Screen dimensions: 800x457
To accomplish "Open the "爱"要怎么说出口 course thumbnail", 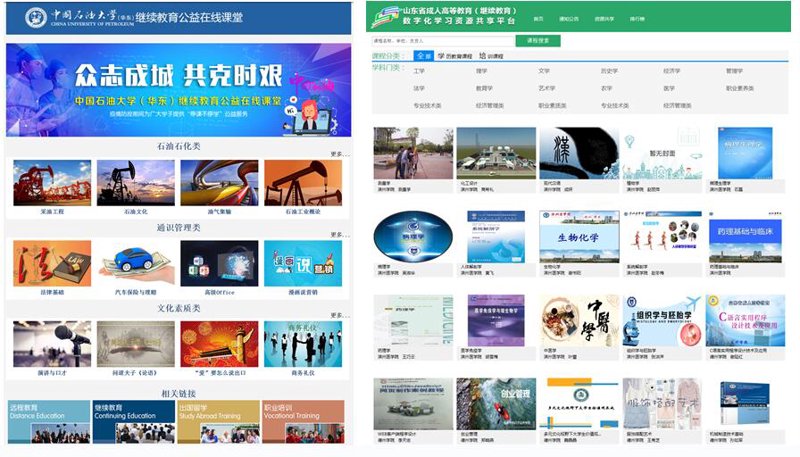I will [219, 344].
